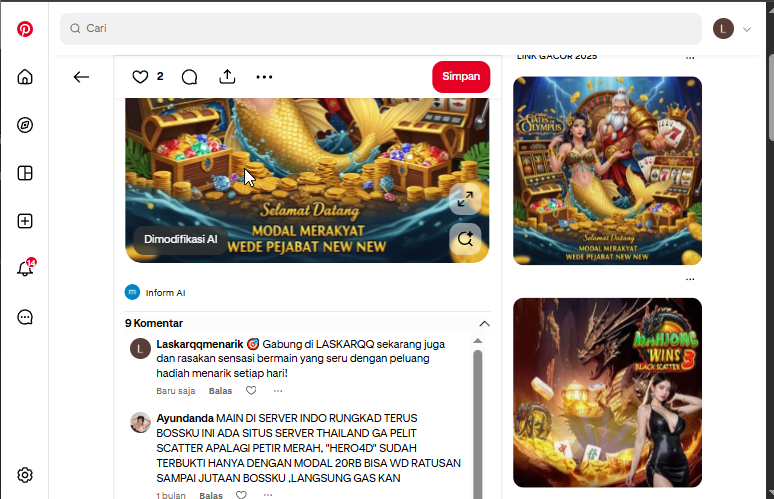The image size is (774, 499).
Task: Click the Baru saja timestamp
Action: click(x=176, y=390)
